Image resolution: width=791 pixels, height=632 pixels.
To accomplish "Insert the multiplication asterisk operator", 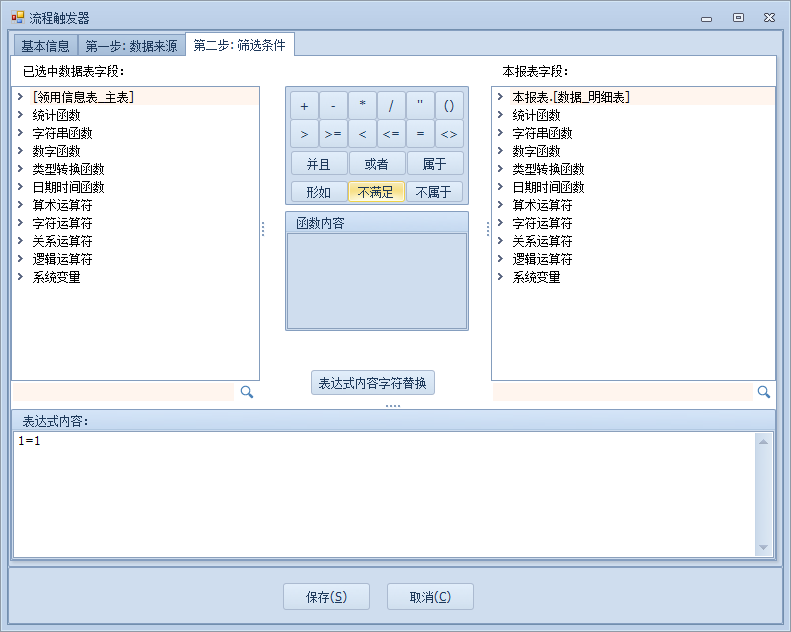I will pyautogui.click(x=362, y=105).
